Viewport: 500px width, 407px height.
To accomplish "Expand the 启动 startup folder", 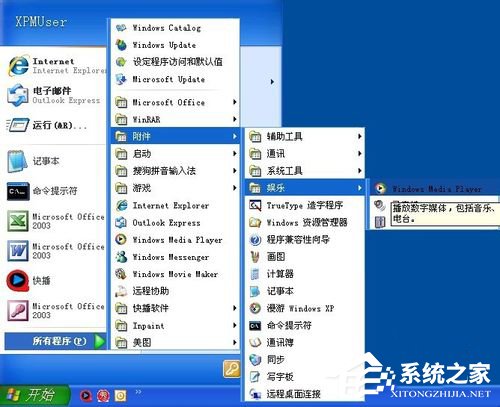I will click(175, 154).
